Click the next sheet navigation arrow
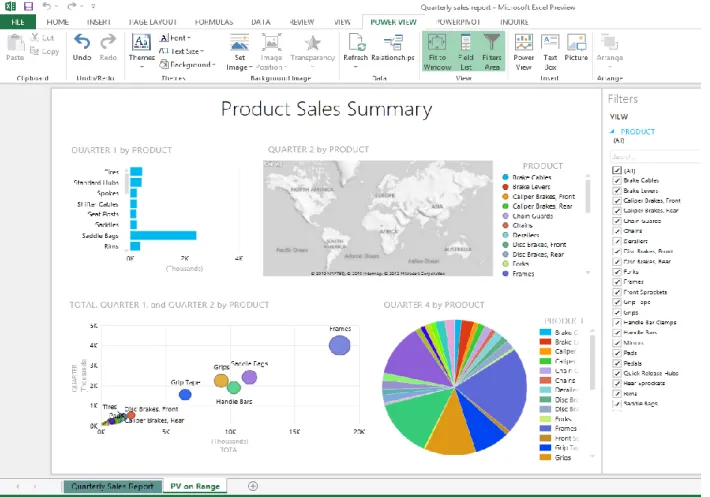710x497 pixels. 35,486
